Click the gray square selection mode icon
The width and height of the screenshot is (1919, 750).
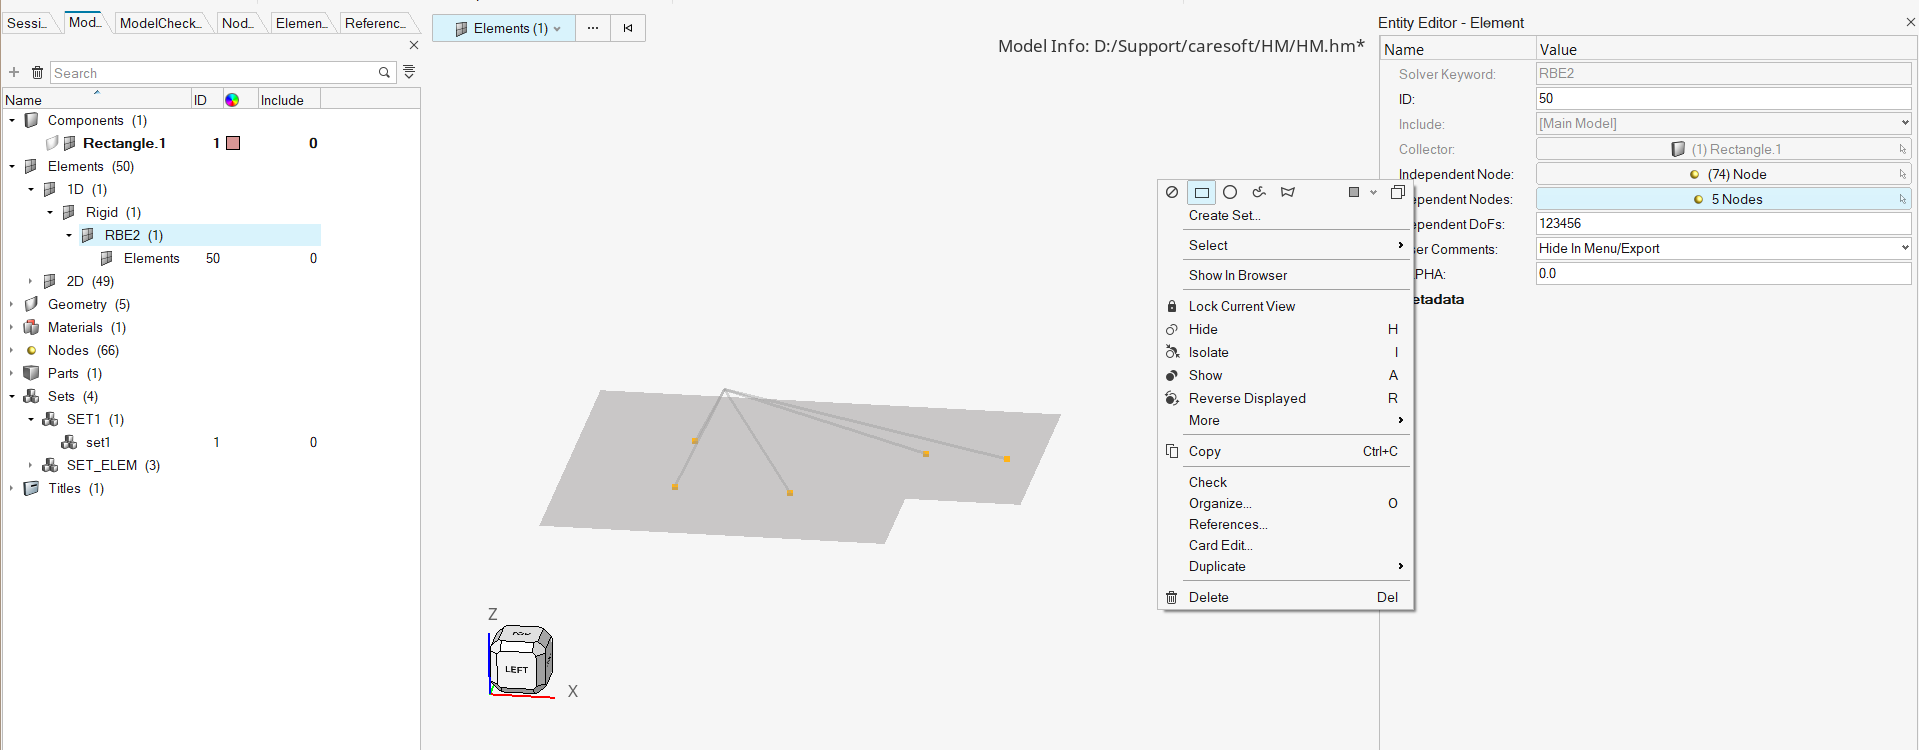[1354, 192]
